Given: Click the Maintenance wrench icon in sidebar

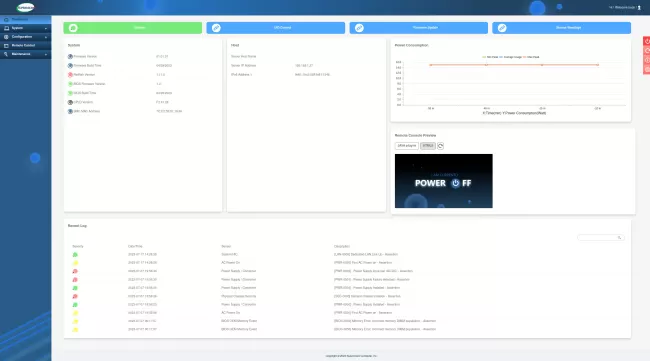Looking at the screenshot, I should point(6,54).
